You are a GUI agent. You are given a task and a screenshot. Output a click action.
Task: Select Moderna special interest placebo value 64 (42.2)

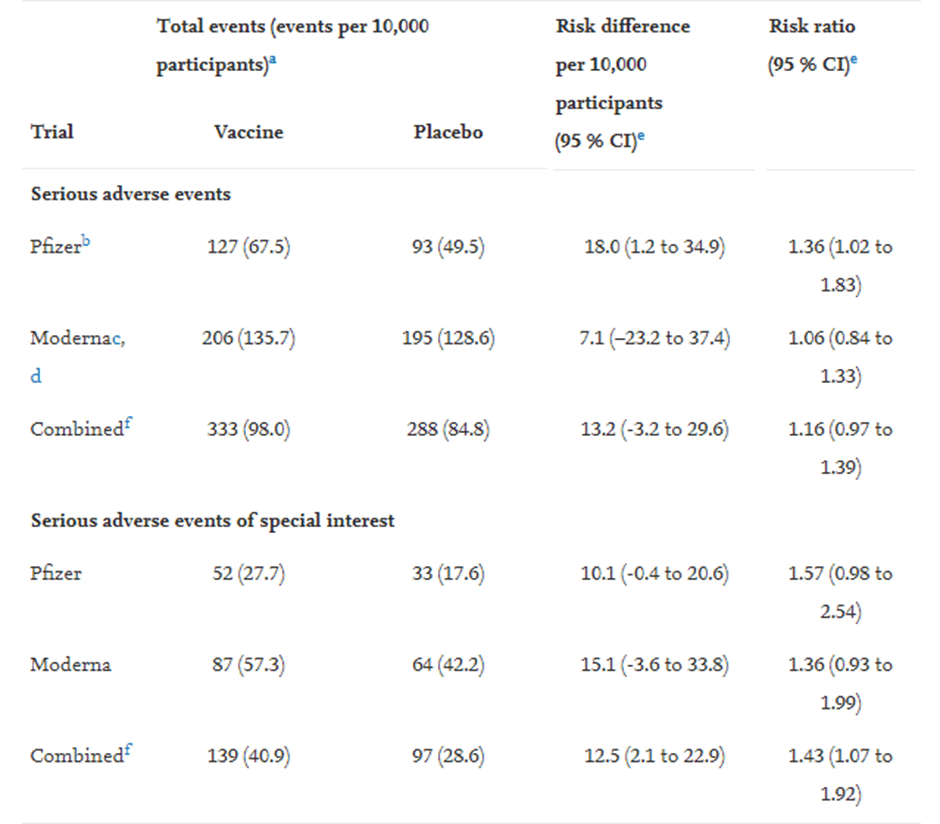(448, 665)
